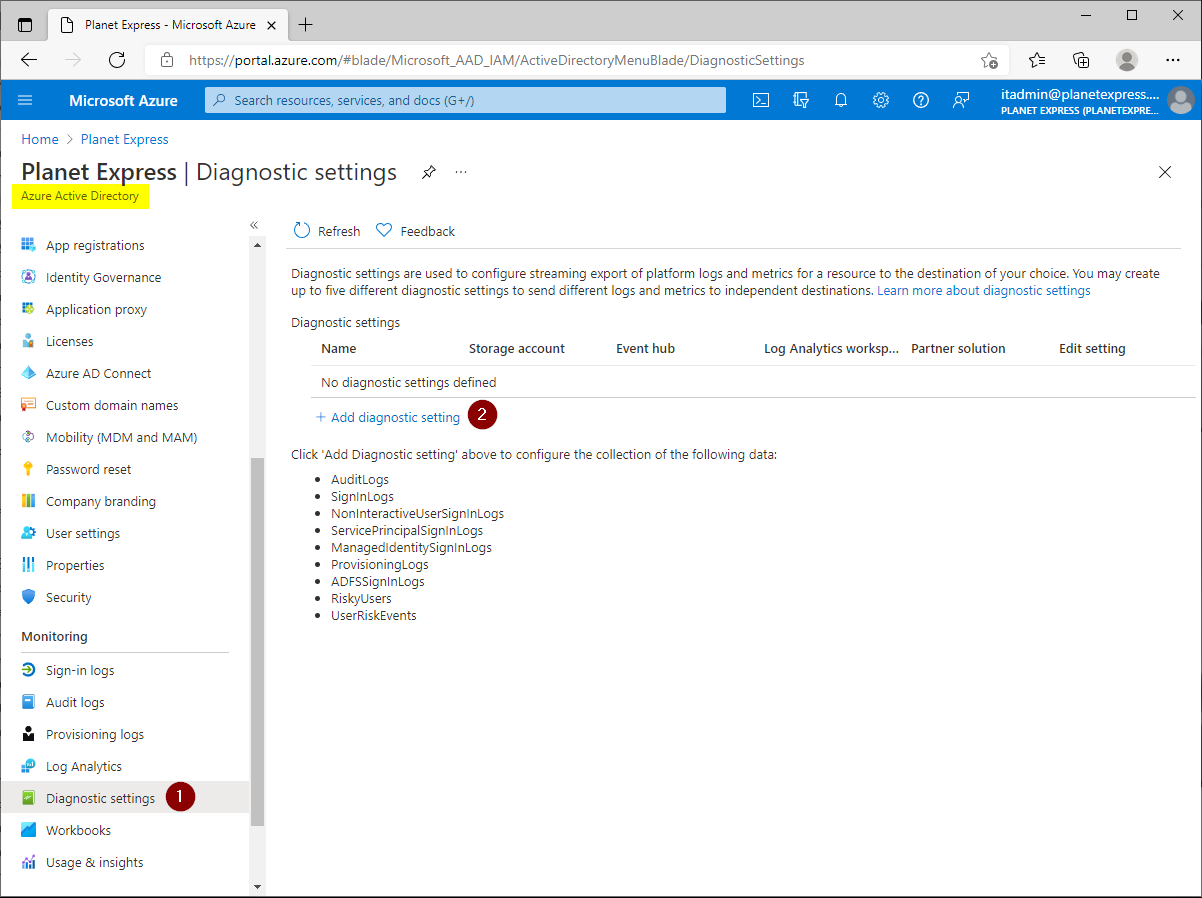Click the help question mark icon
Screen dimensions: 1202x898
(x=921, y=100)
